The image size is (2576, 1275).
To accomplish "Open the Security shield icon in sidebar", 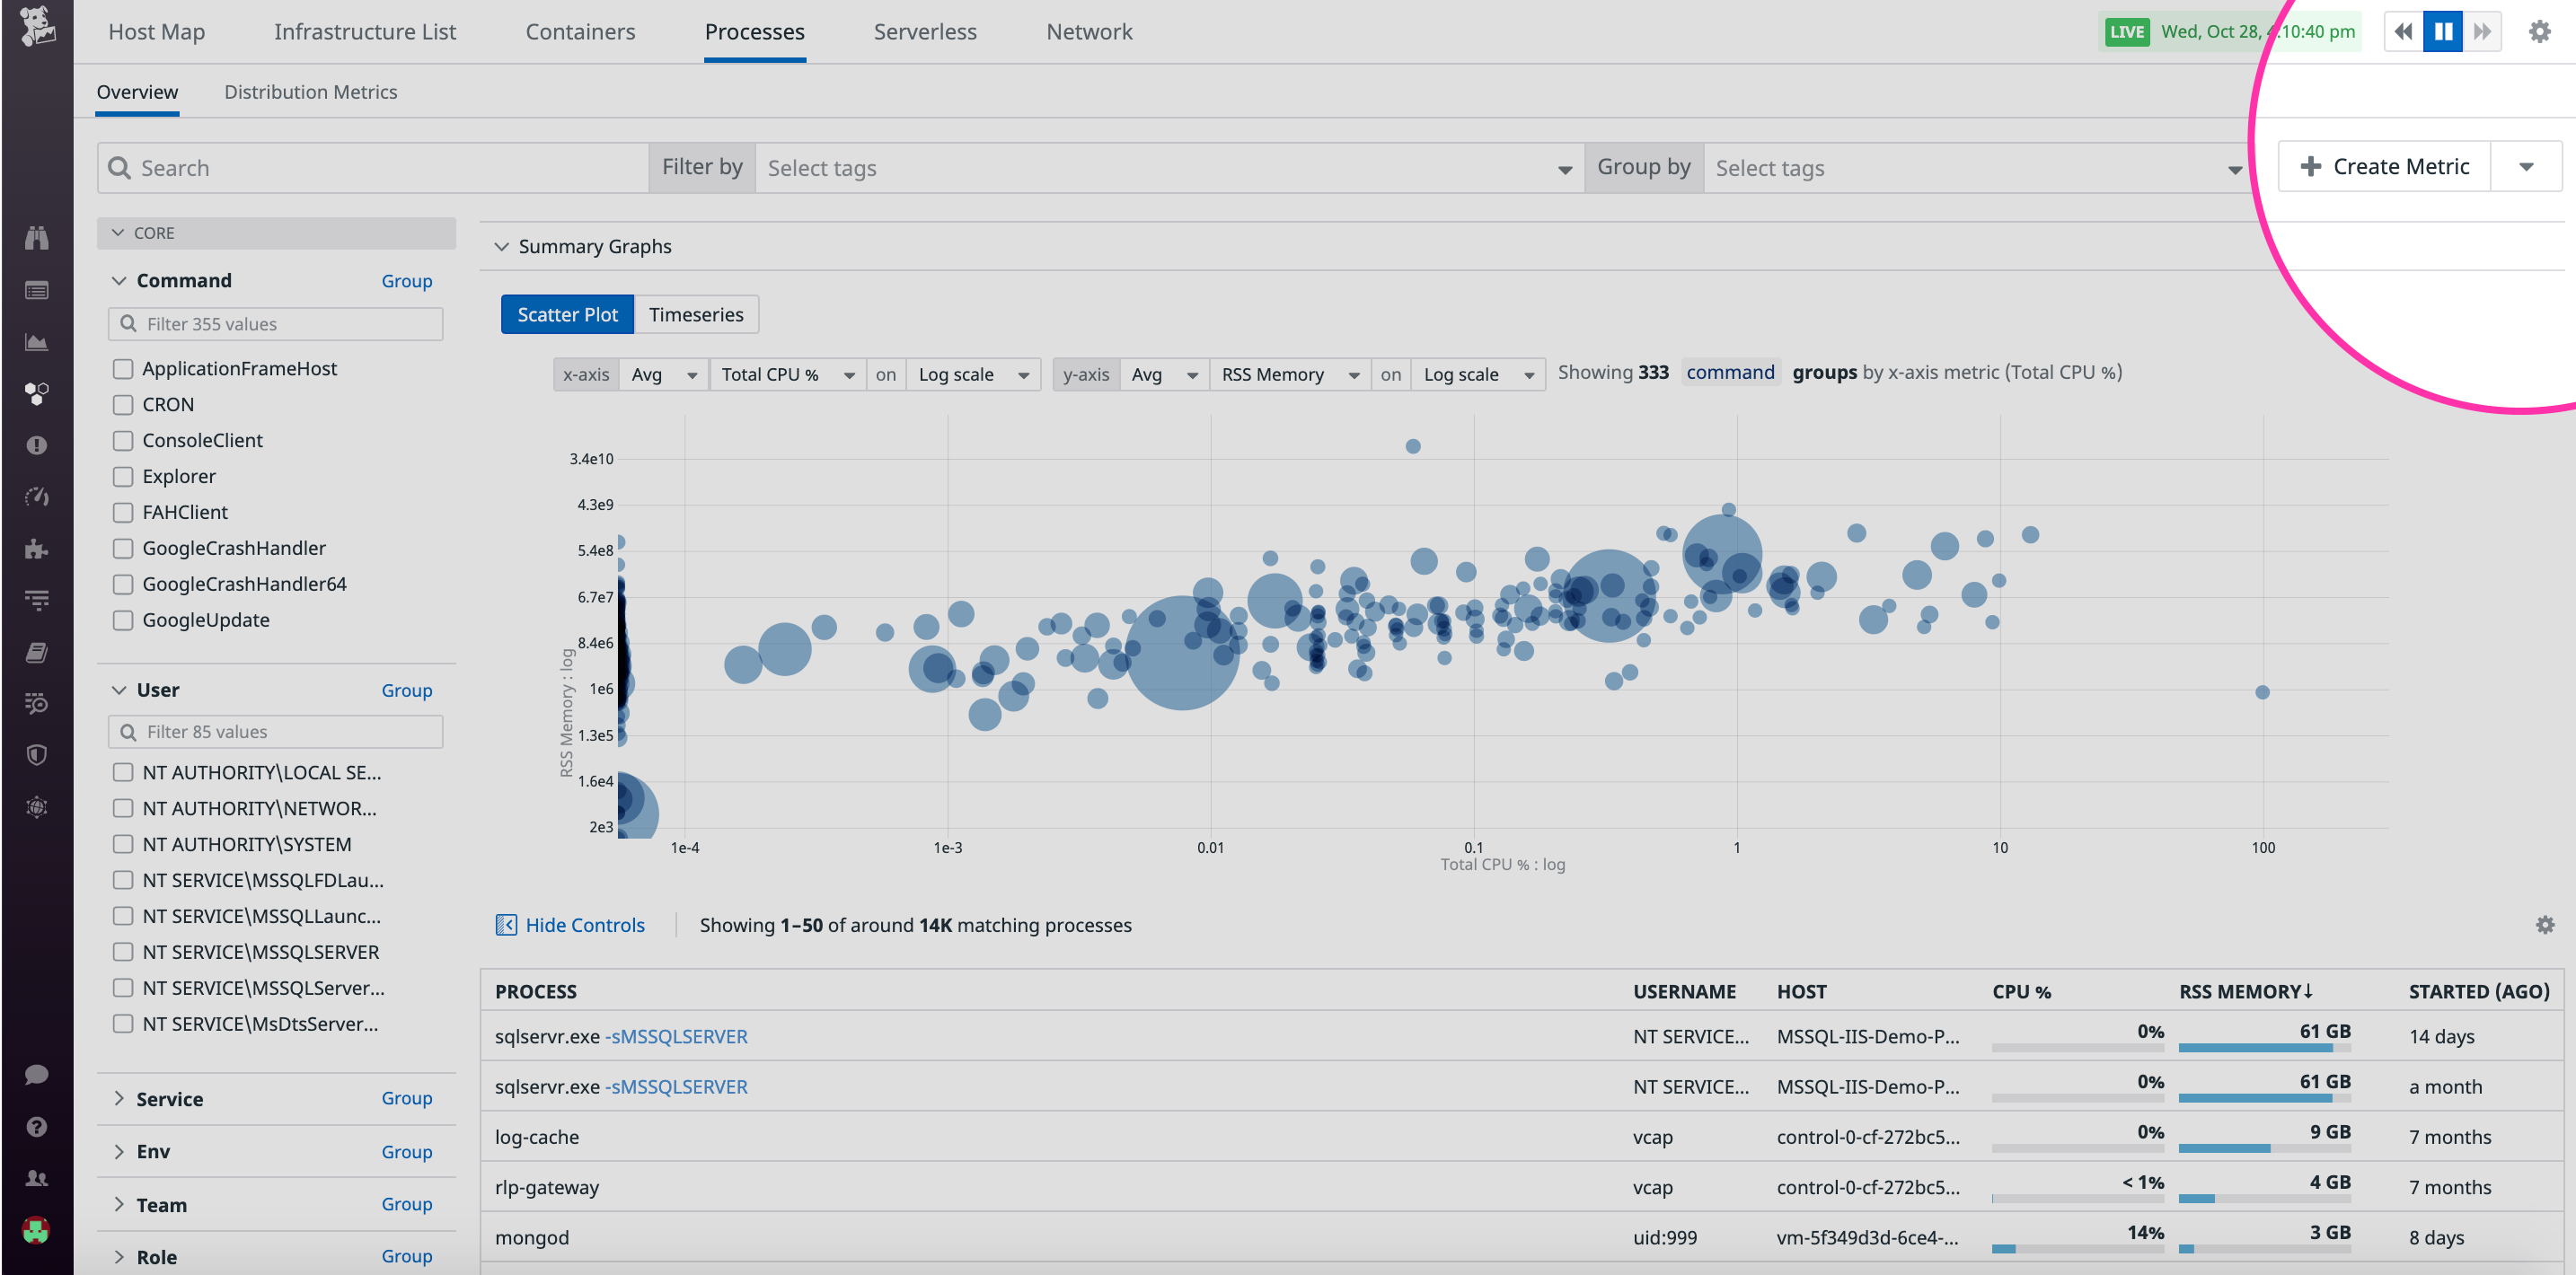I will [x=36, y=755].
